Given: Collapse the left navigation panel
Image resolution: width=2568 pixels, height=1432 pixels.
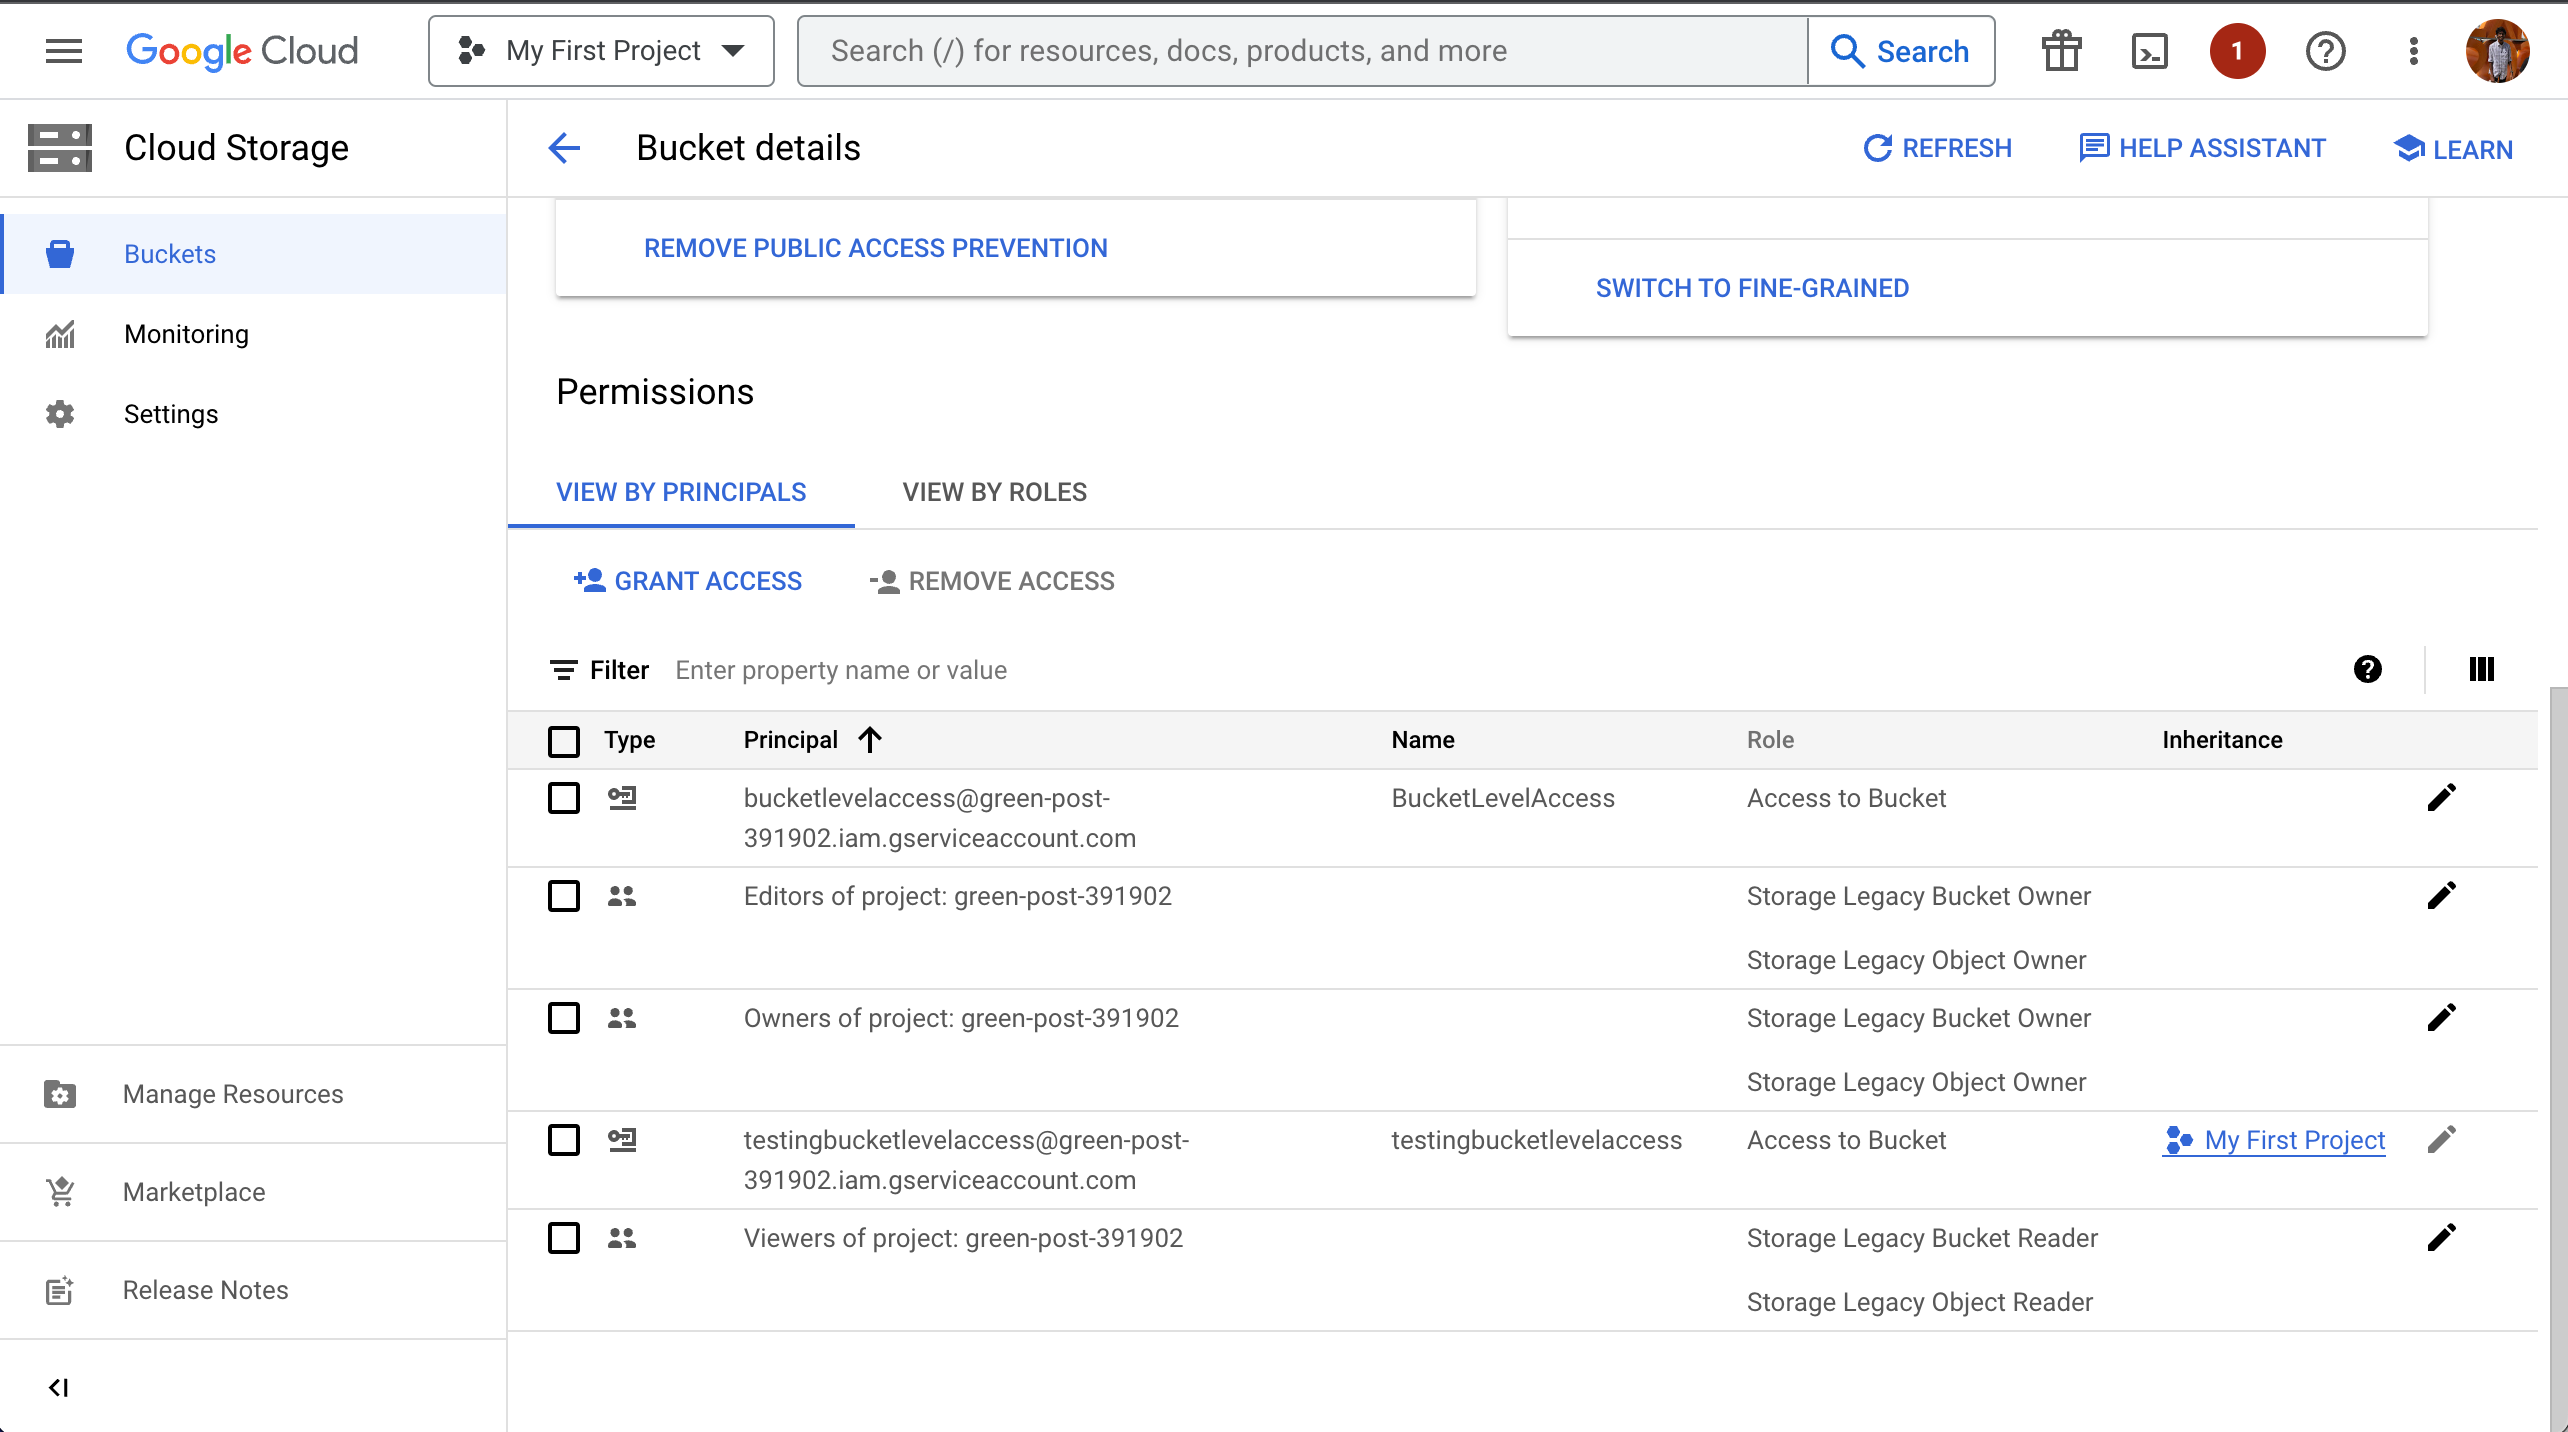Looking at the screenshot, I should click(59, 1387).
